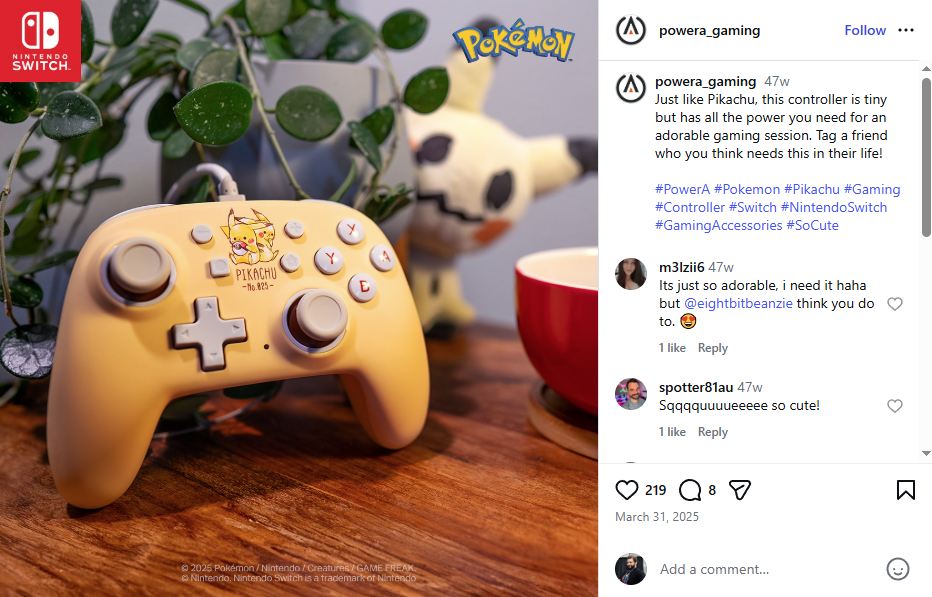Click powera_gaming avatar in header
Screen dimensions: 932x597
coord(631,30)
